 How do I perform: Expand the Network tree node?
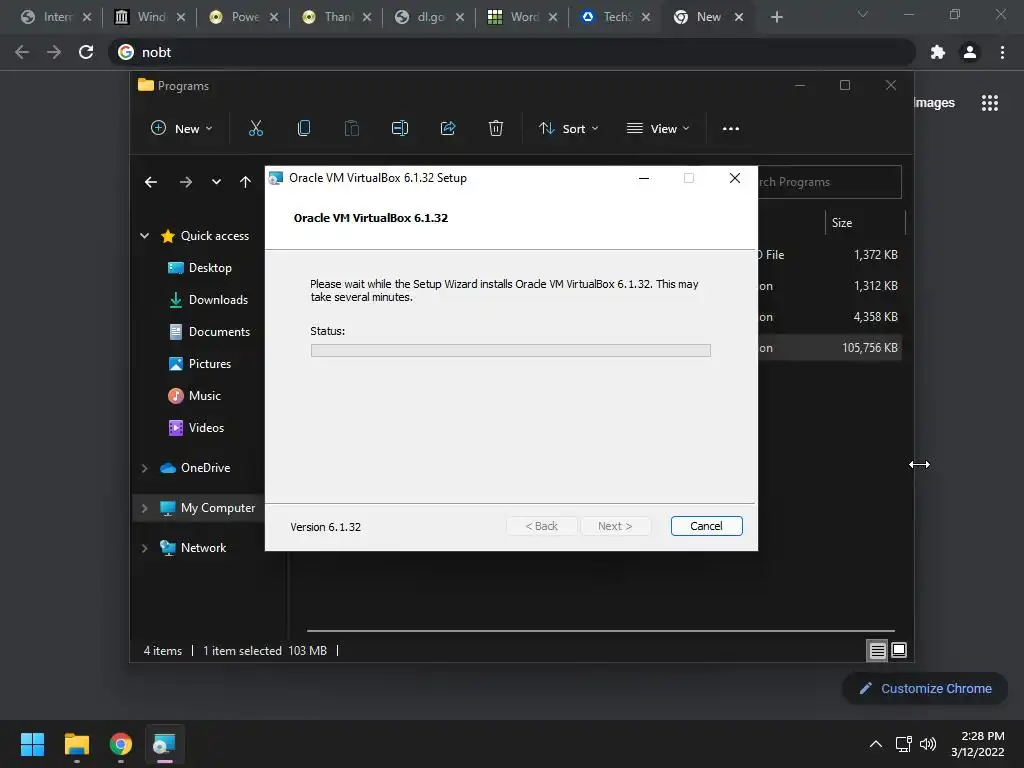[144, 549]
